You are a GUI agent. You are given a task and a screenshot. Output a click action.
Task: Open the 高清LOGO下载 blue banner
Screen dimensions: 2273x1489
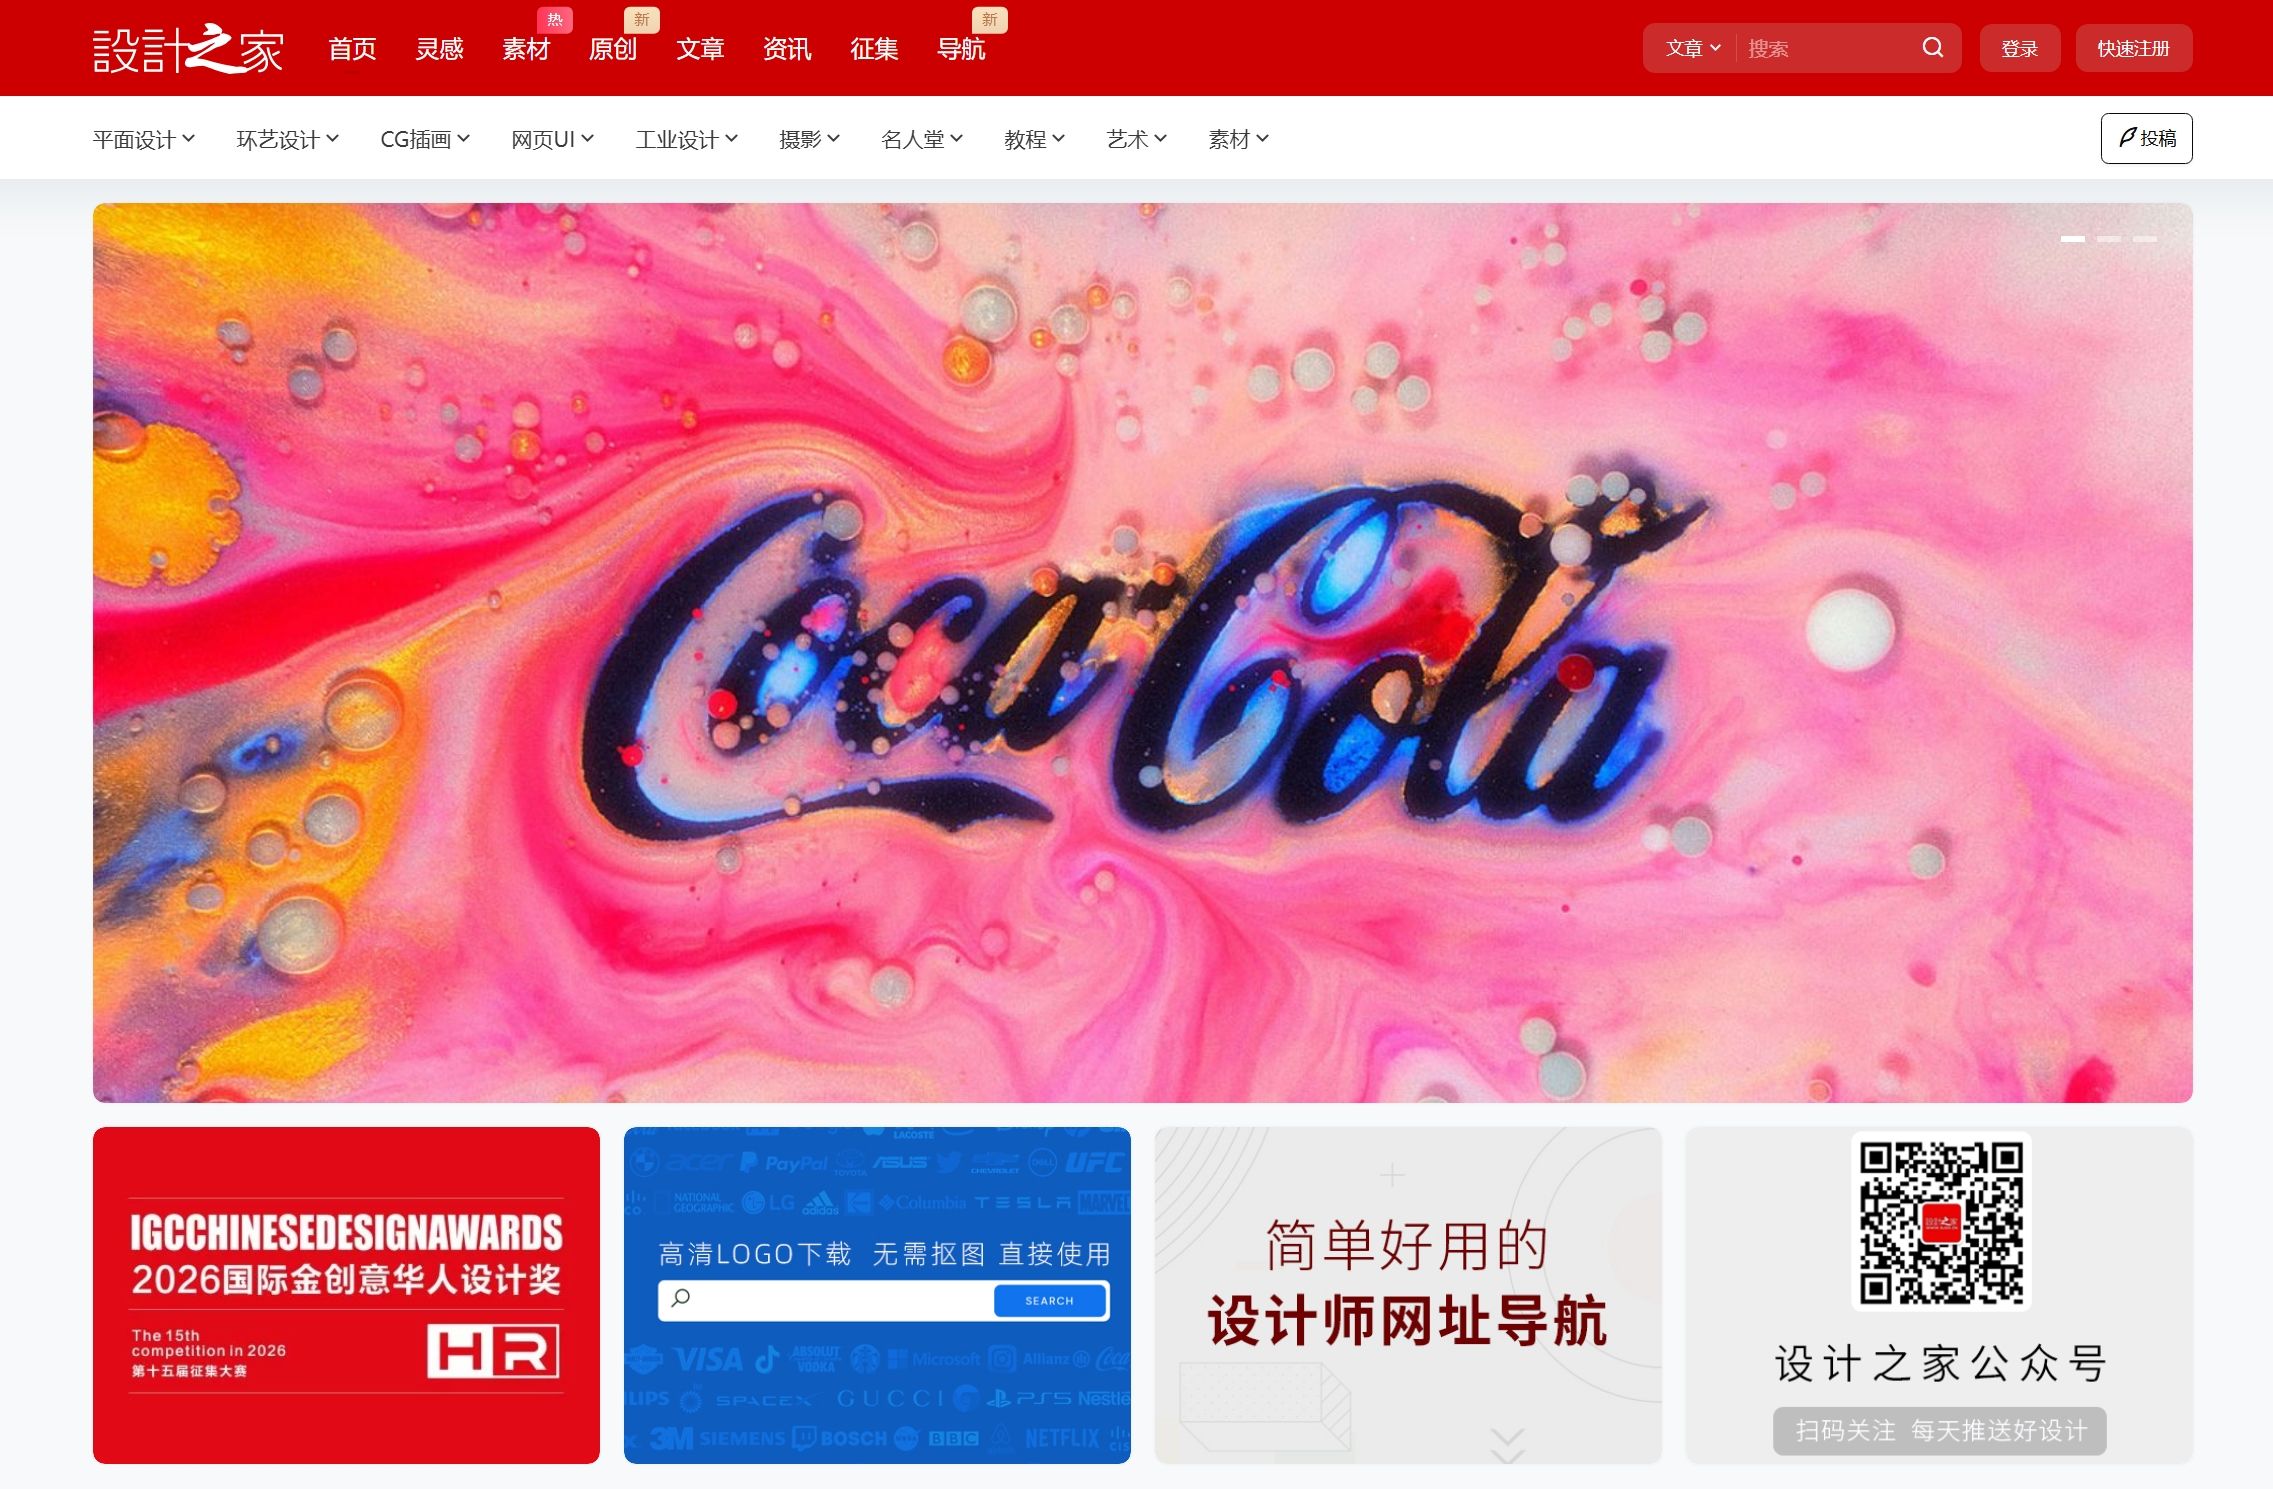[877, 1295]
